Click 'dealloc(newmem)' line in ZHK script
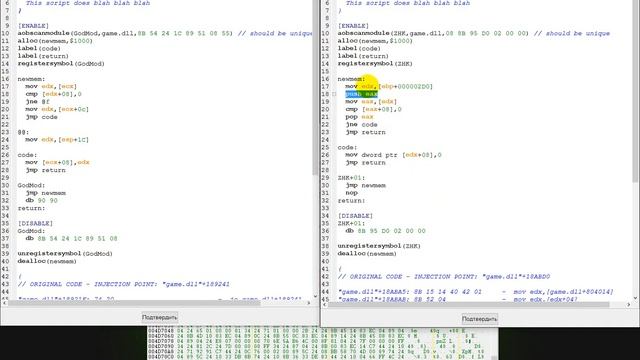The width and height of the screenshot is (640, 360). pos(367,253)
